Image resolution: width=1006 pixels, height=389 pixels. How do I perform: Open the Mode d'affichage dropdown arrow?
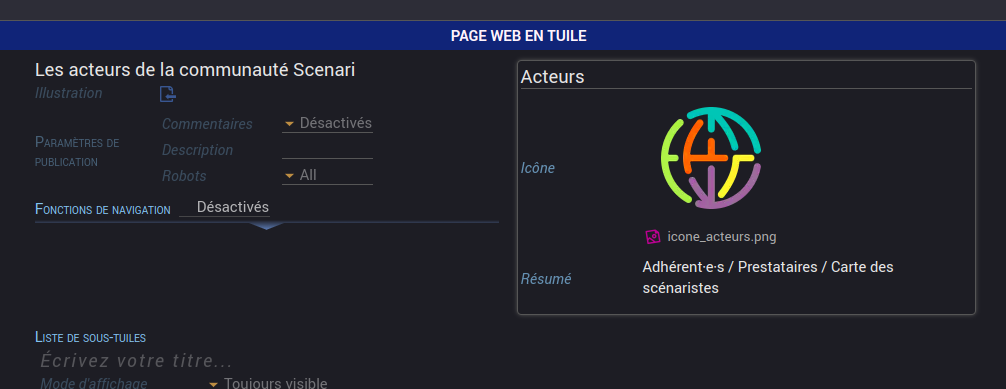click(214, 385)
